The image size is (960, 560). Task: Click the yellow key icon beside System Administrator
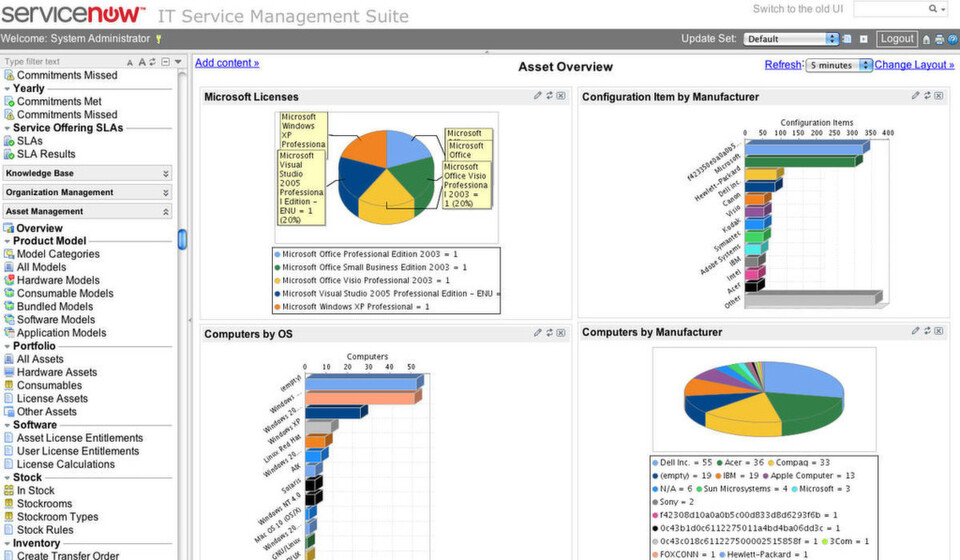(x=159, y=39)
